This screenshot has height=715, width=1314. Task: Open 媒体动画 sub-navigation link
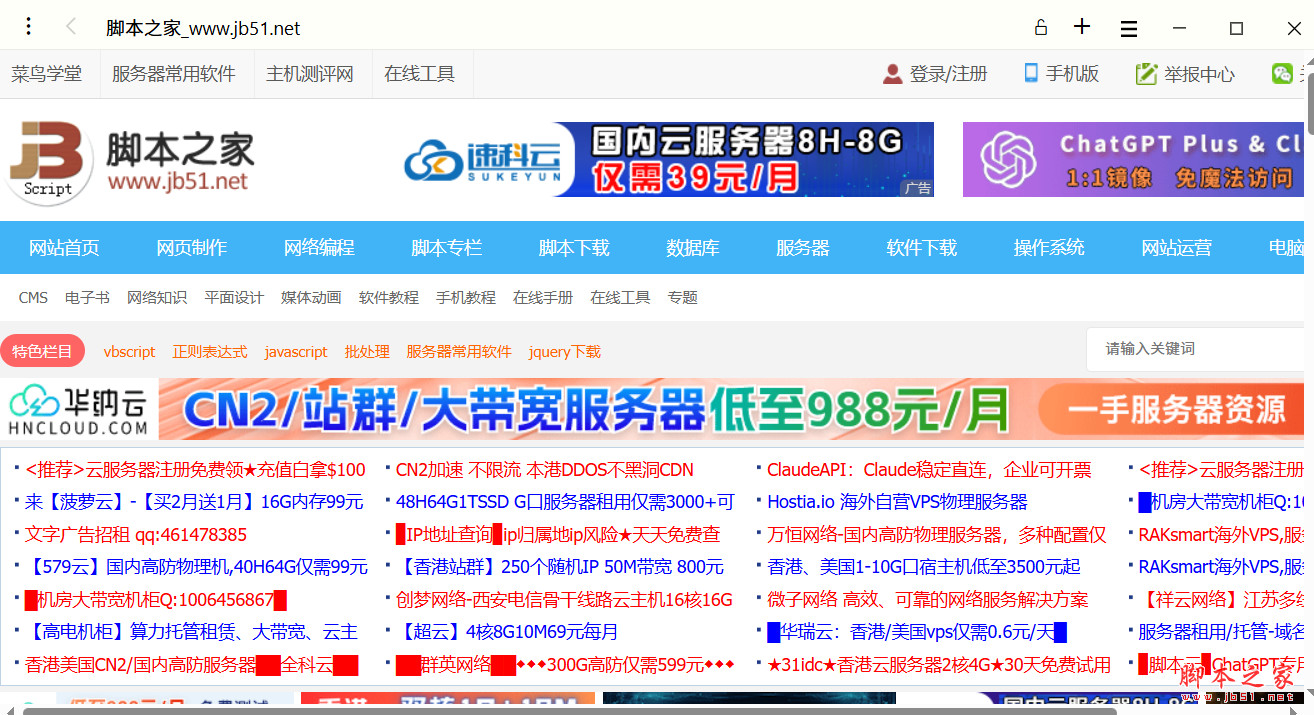311,298
